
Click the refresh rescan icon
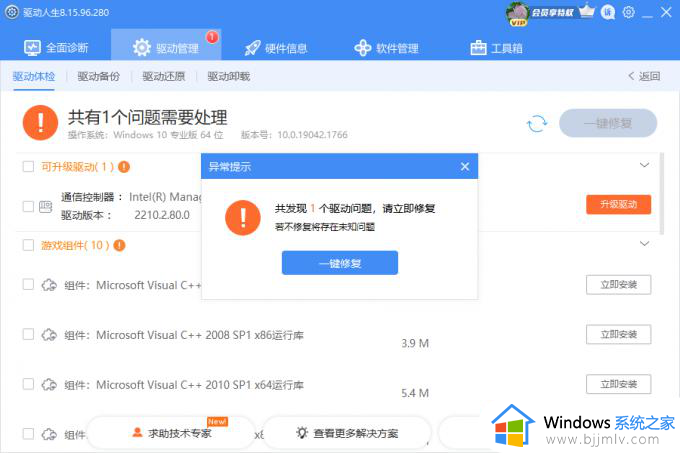(x=536, y=124)
